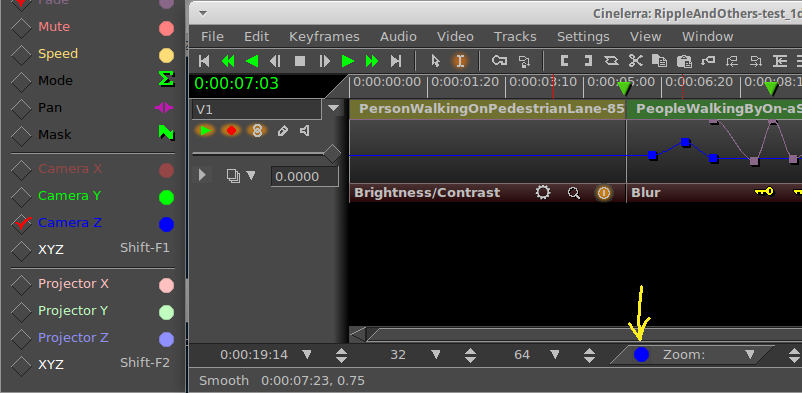Click the V1 track fade slider handle
The height and width of the screenshot is (393, 802).
click(332, 154)
